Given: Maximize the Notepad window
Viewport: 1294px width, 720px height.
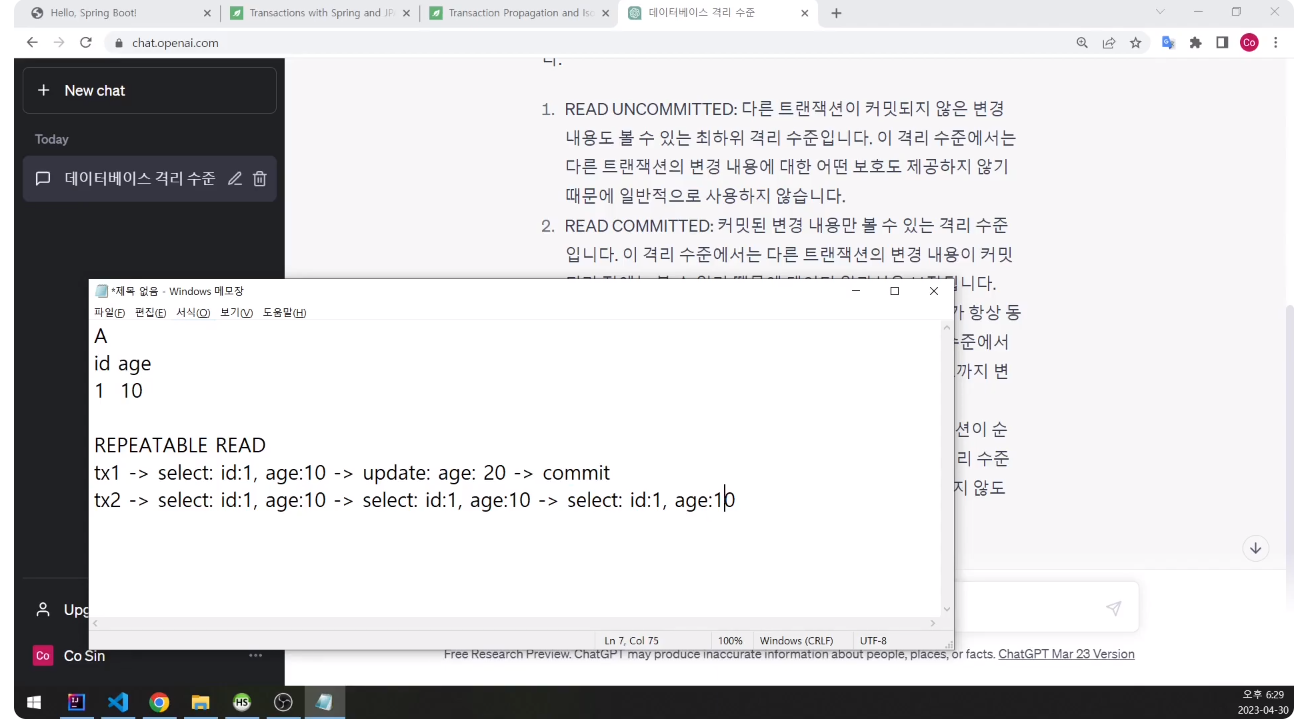Looking at the screenshot, I should pos(894,291).
